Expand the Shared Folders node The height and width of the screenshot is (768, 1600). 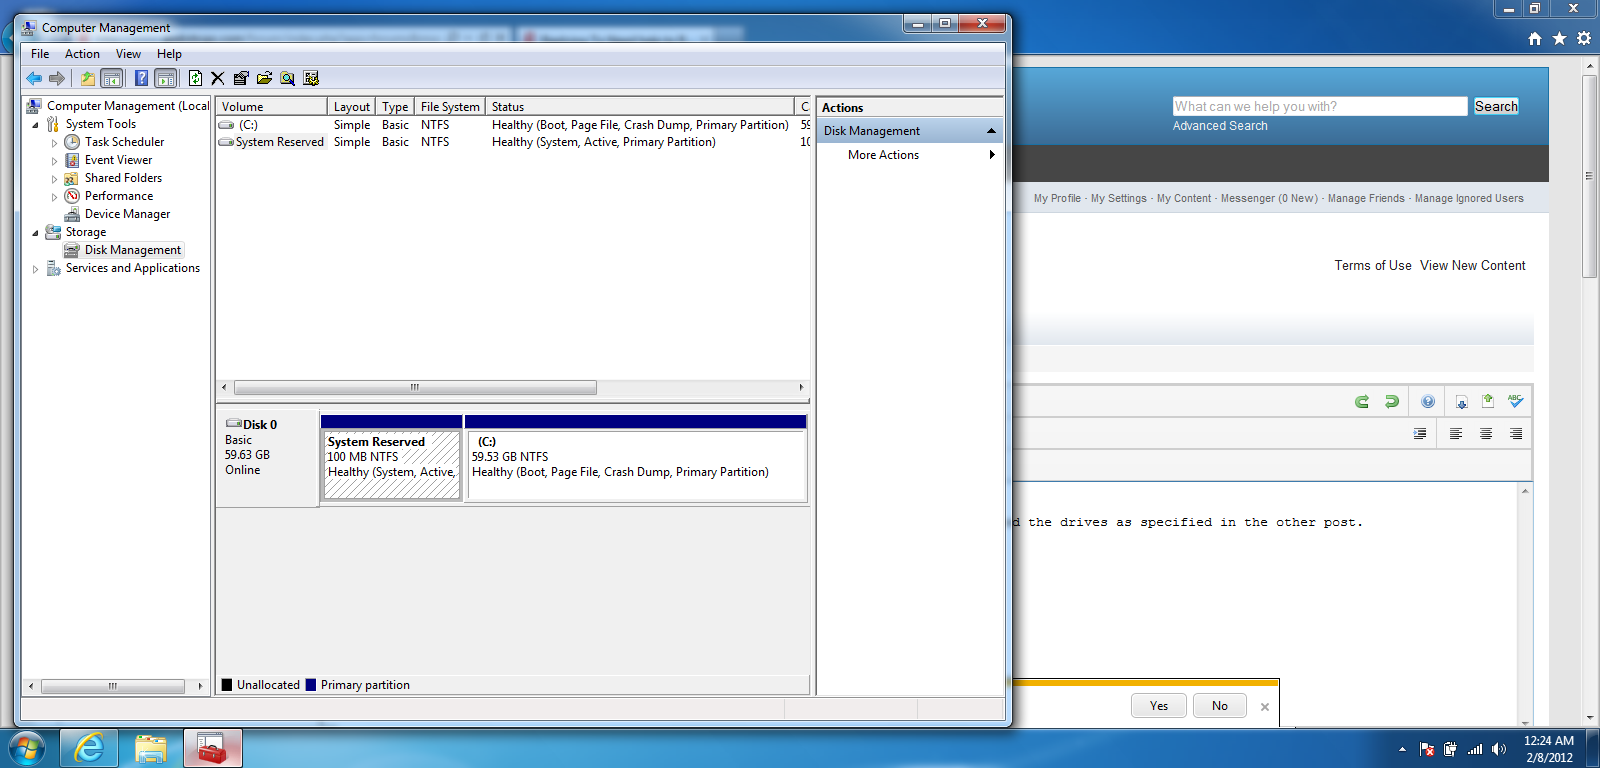pos(54,179)
